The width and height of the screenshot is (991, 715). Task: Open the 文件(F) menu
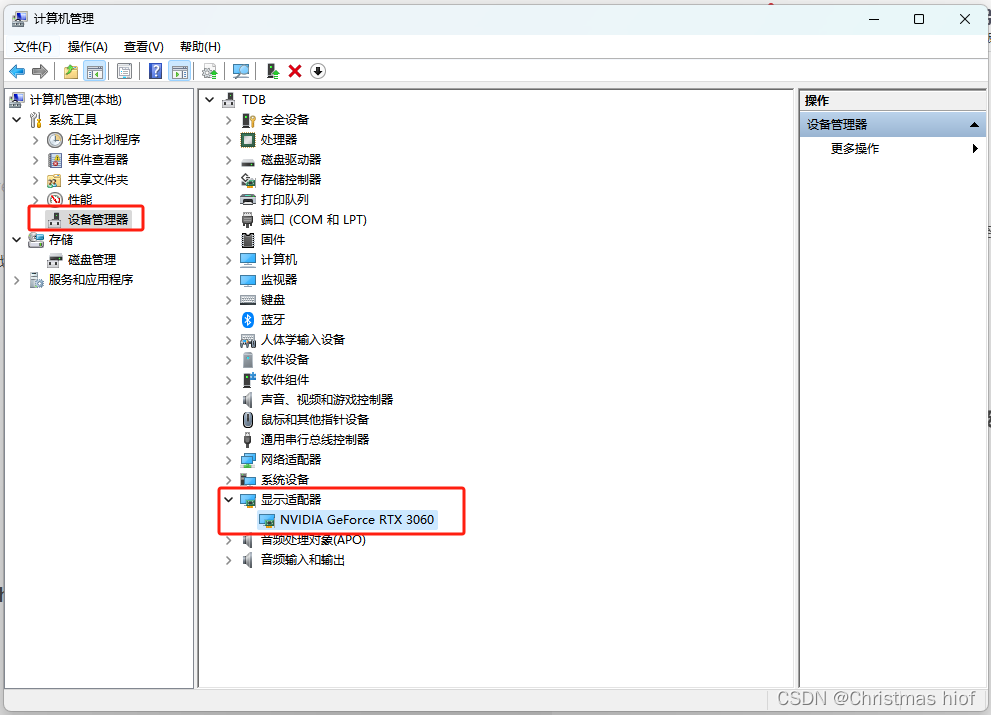pos(33,47)
